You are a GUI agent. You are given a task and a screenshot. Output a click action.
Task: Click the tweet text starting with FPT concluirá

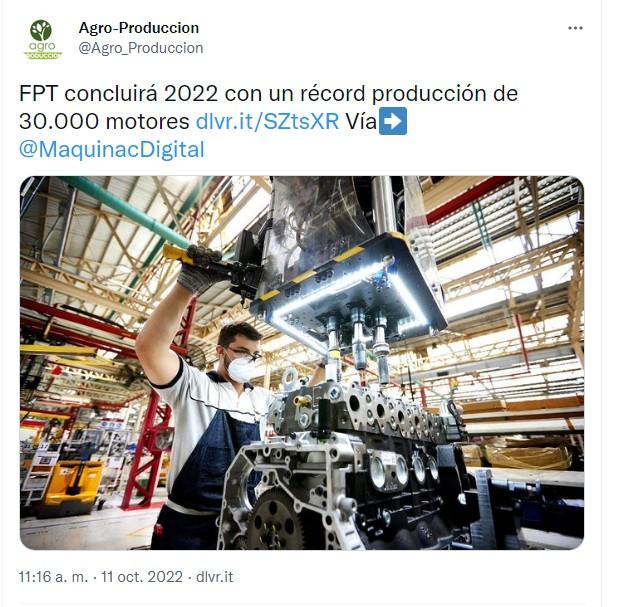[268, 122]
